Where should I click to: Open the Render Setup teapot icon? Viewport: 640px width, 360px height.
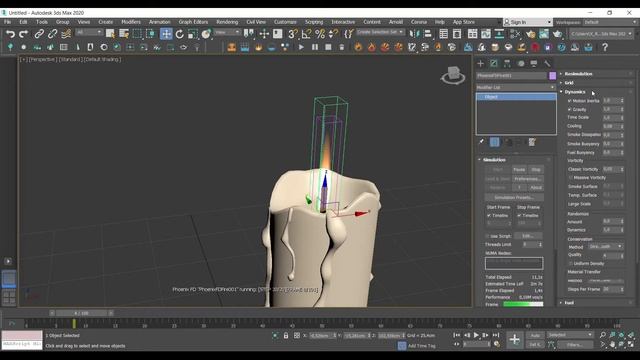click(x=530, y=34)
